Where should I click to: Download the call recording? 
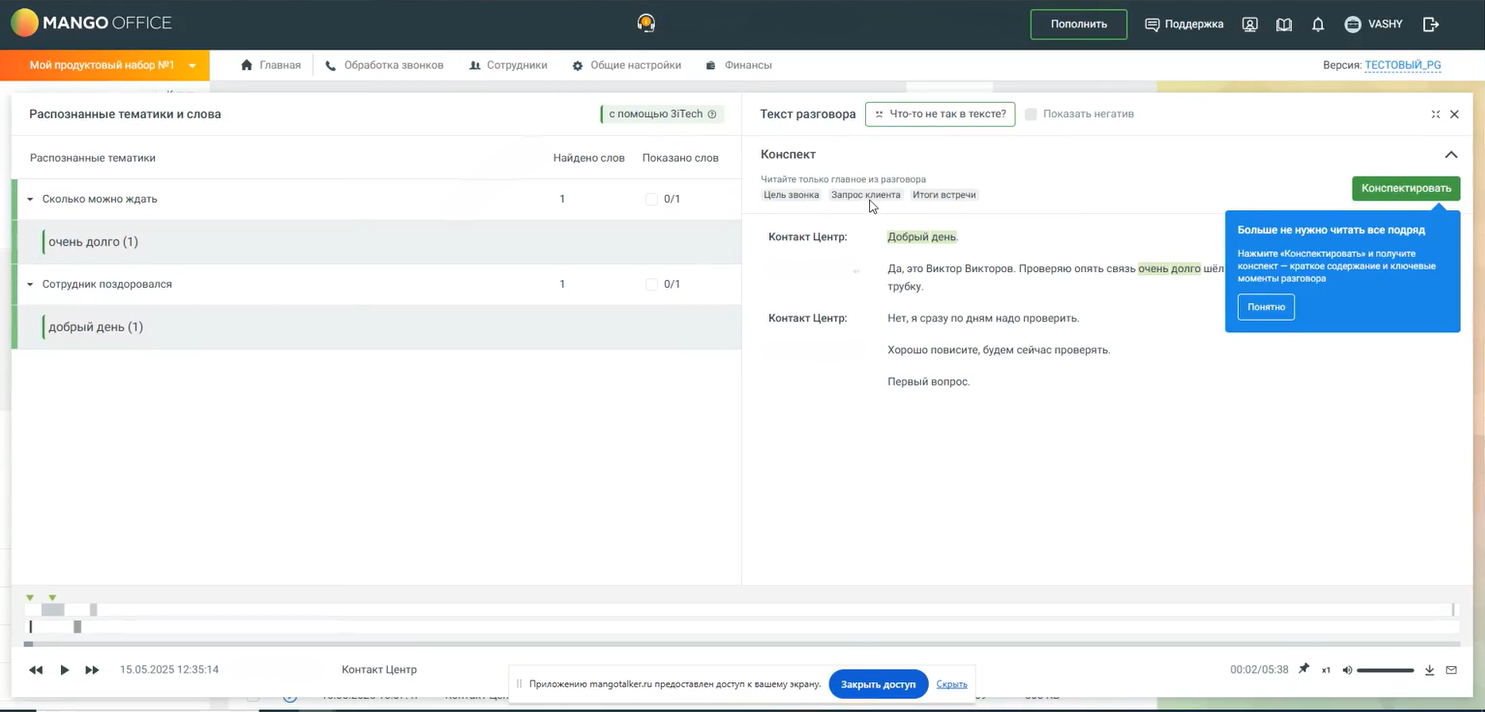1429,670
